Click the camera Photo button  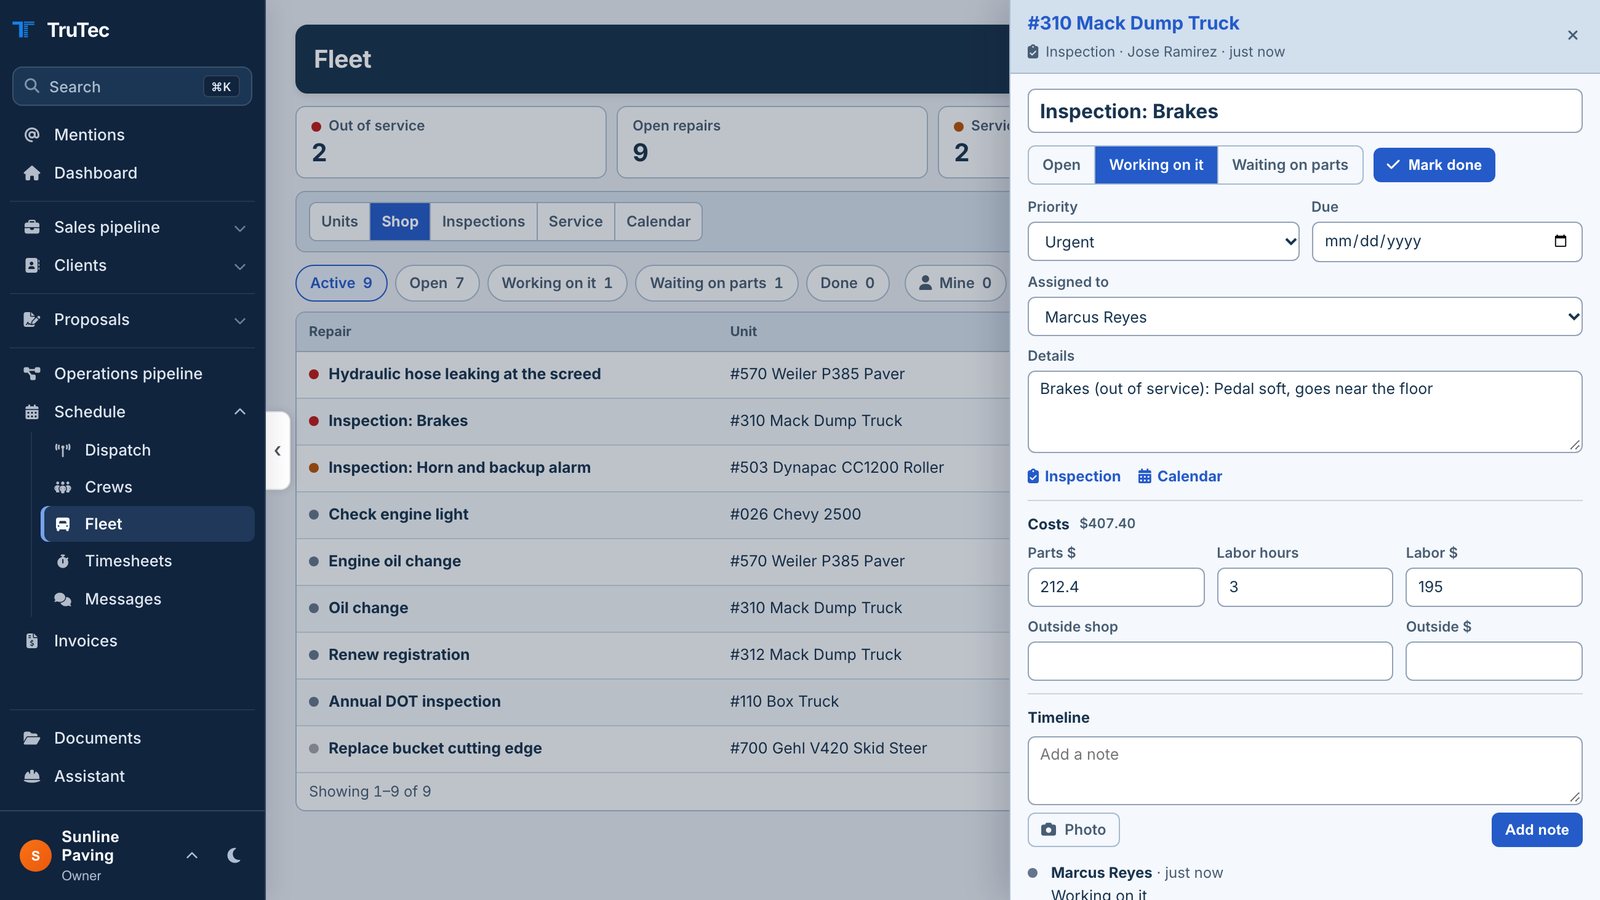coord(1073,830)
